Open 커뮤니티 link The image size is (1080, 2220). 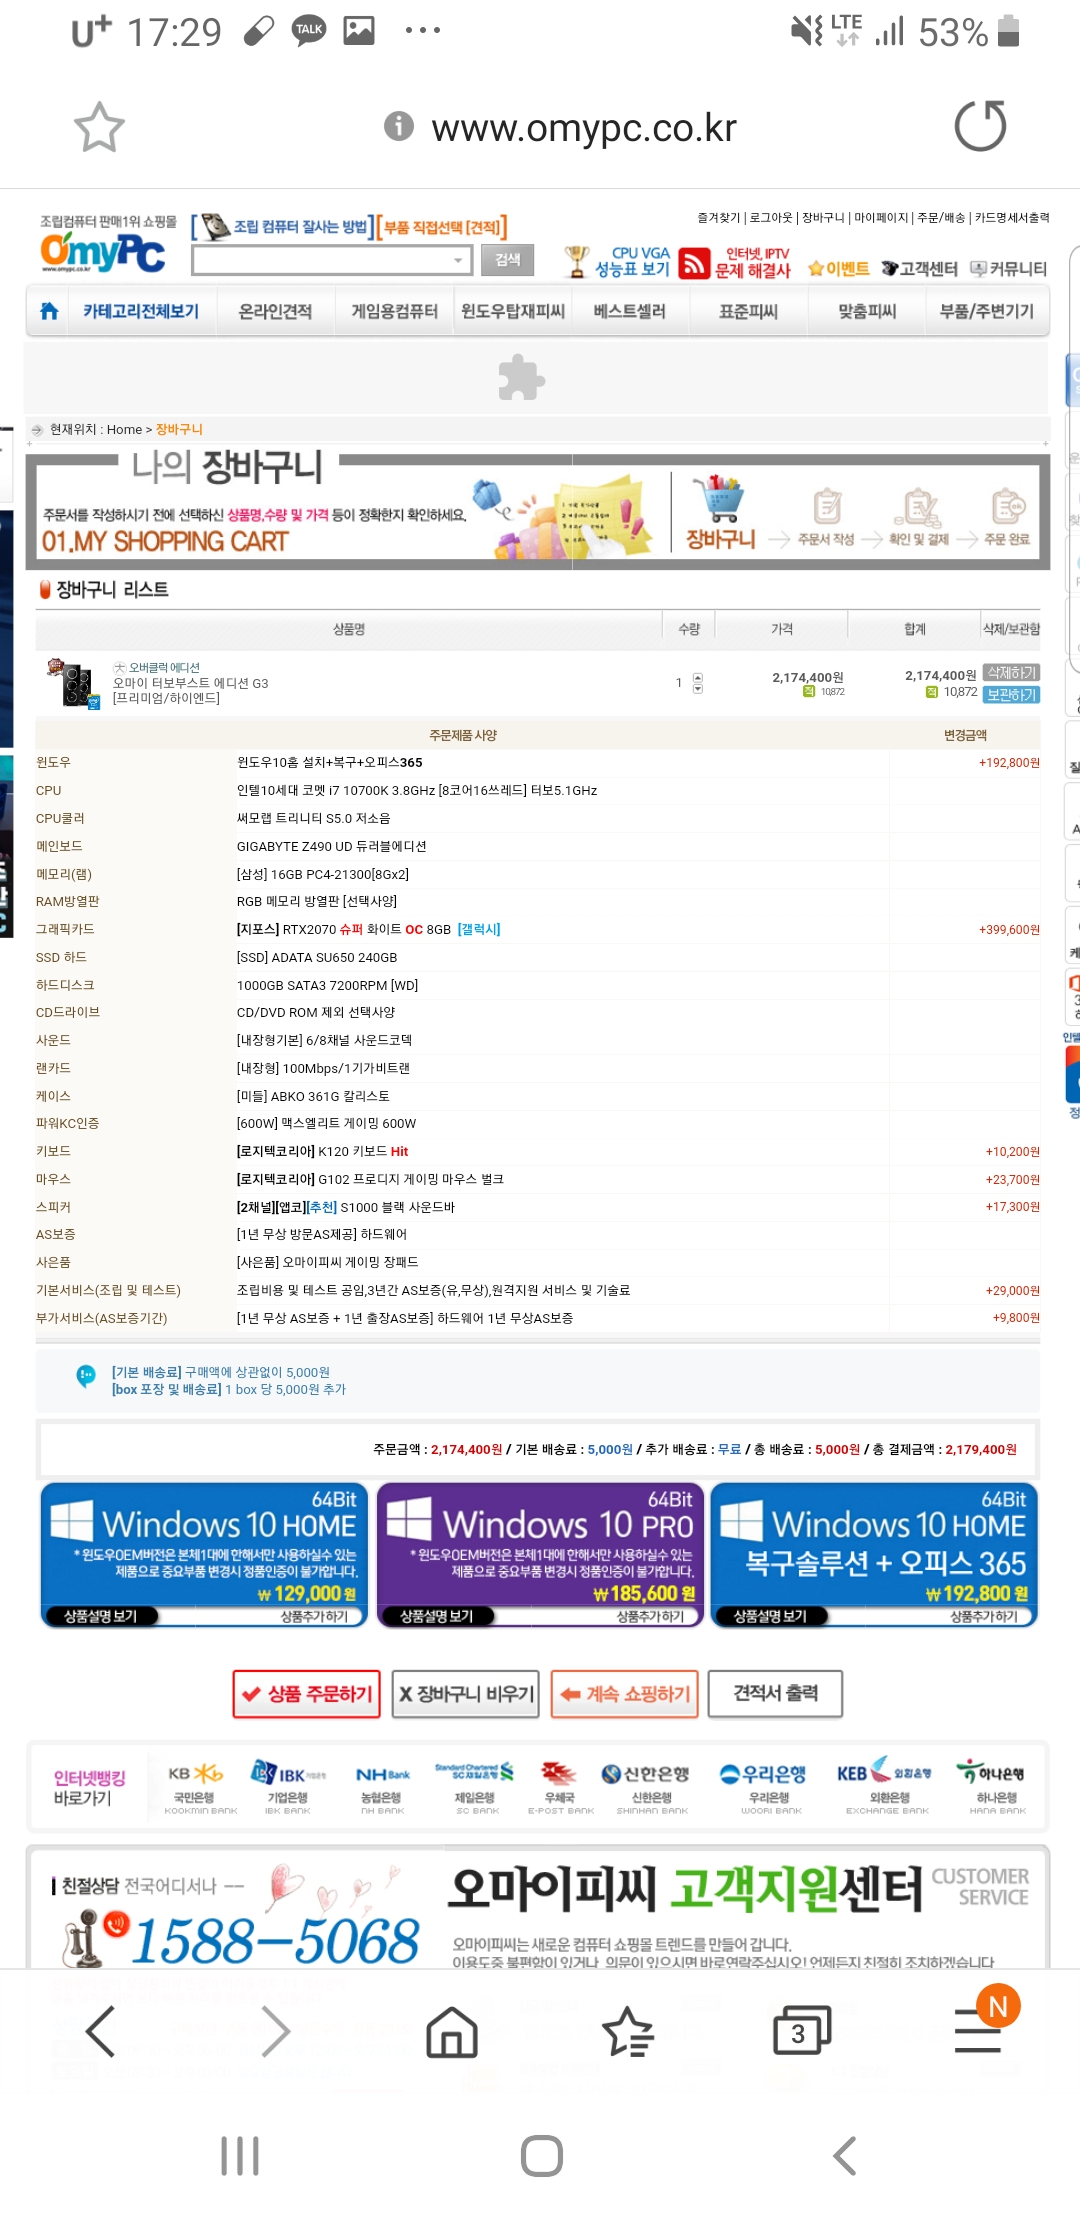[1009, 268]
